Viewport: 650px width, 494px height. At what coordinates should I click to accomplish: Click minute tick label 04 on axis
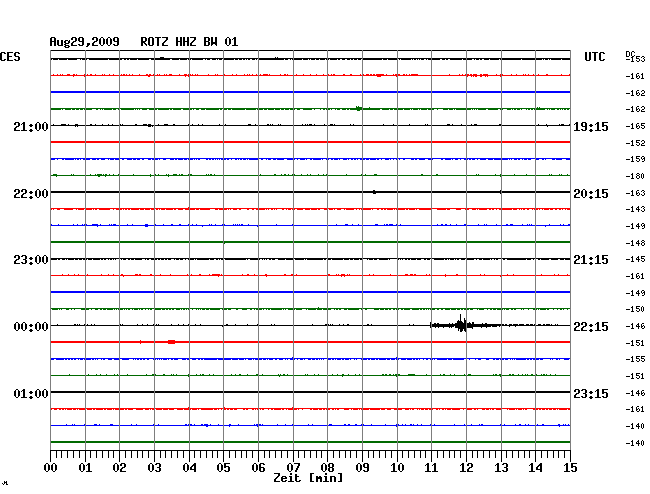tap(189, 467)
